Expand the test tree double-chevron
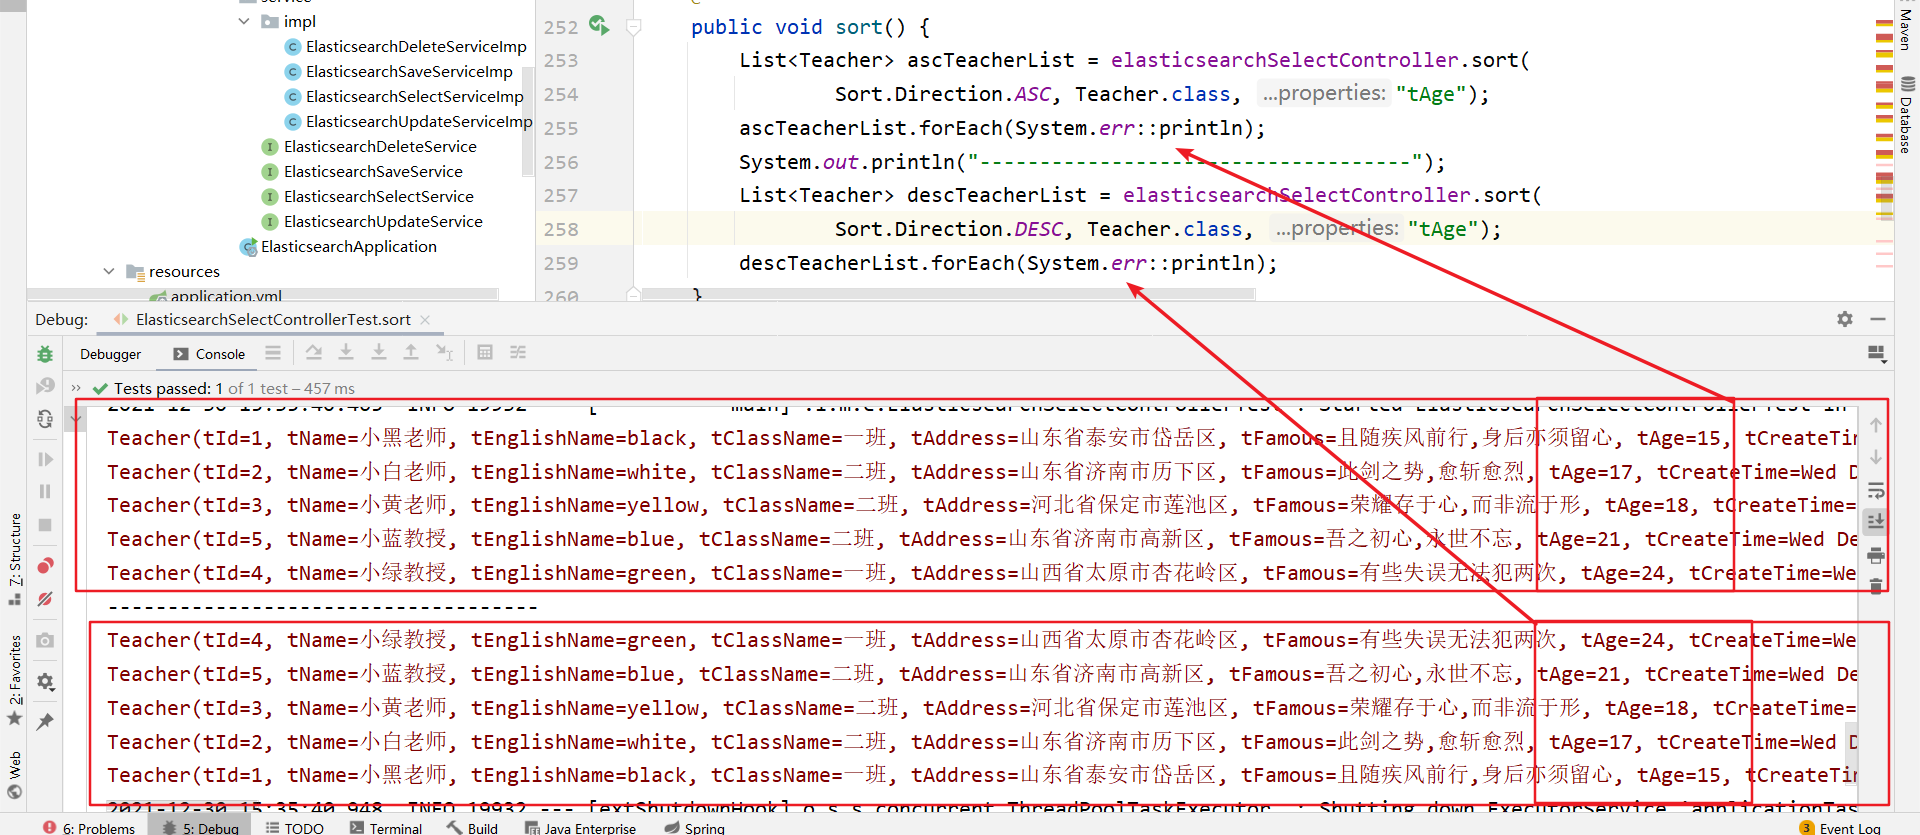Image resolution: width=1920 pixels, height=835 pixels. click(x=76, y=388)
